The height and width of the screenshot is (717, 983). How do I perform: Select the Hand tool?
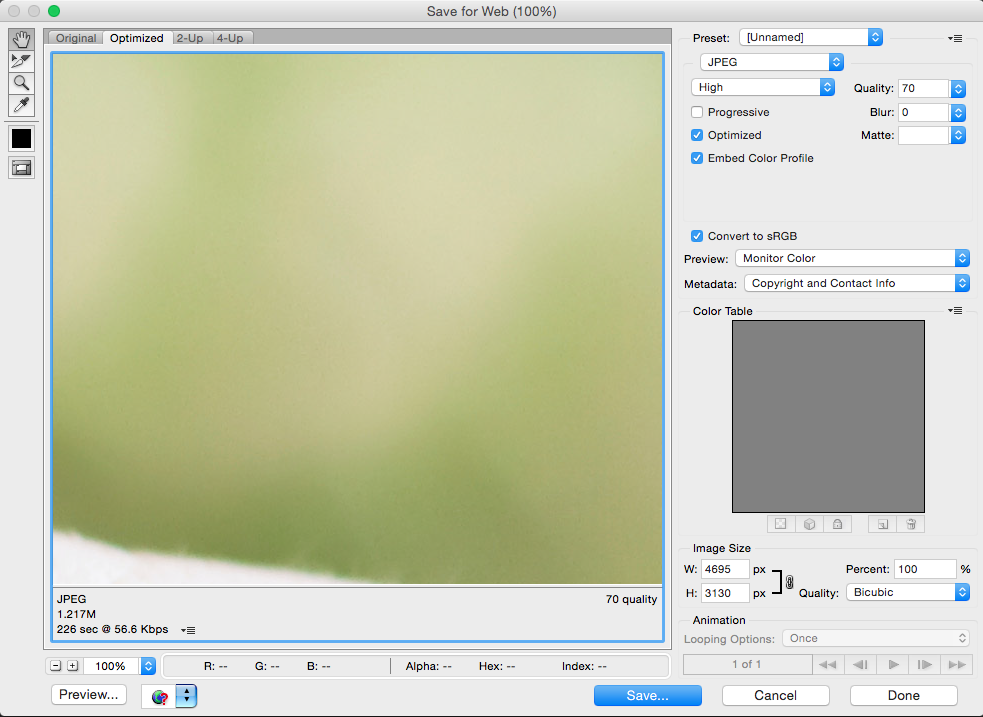click(x=21, y=39)
